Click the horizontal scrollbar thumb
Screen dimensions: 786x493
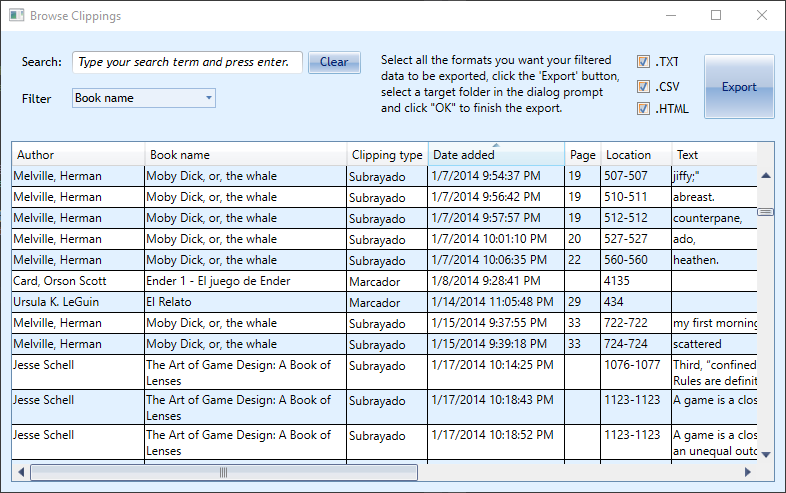tap(224, 472)
